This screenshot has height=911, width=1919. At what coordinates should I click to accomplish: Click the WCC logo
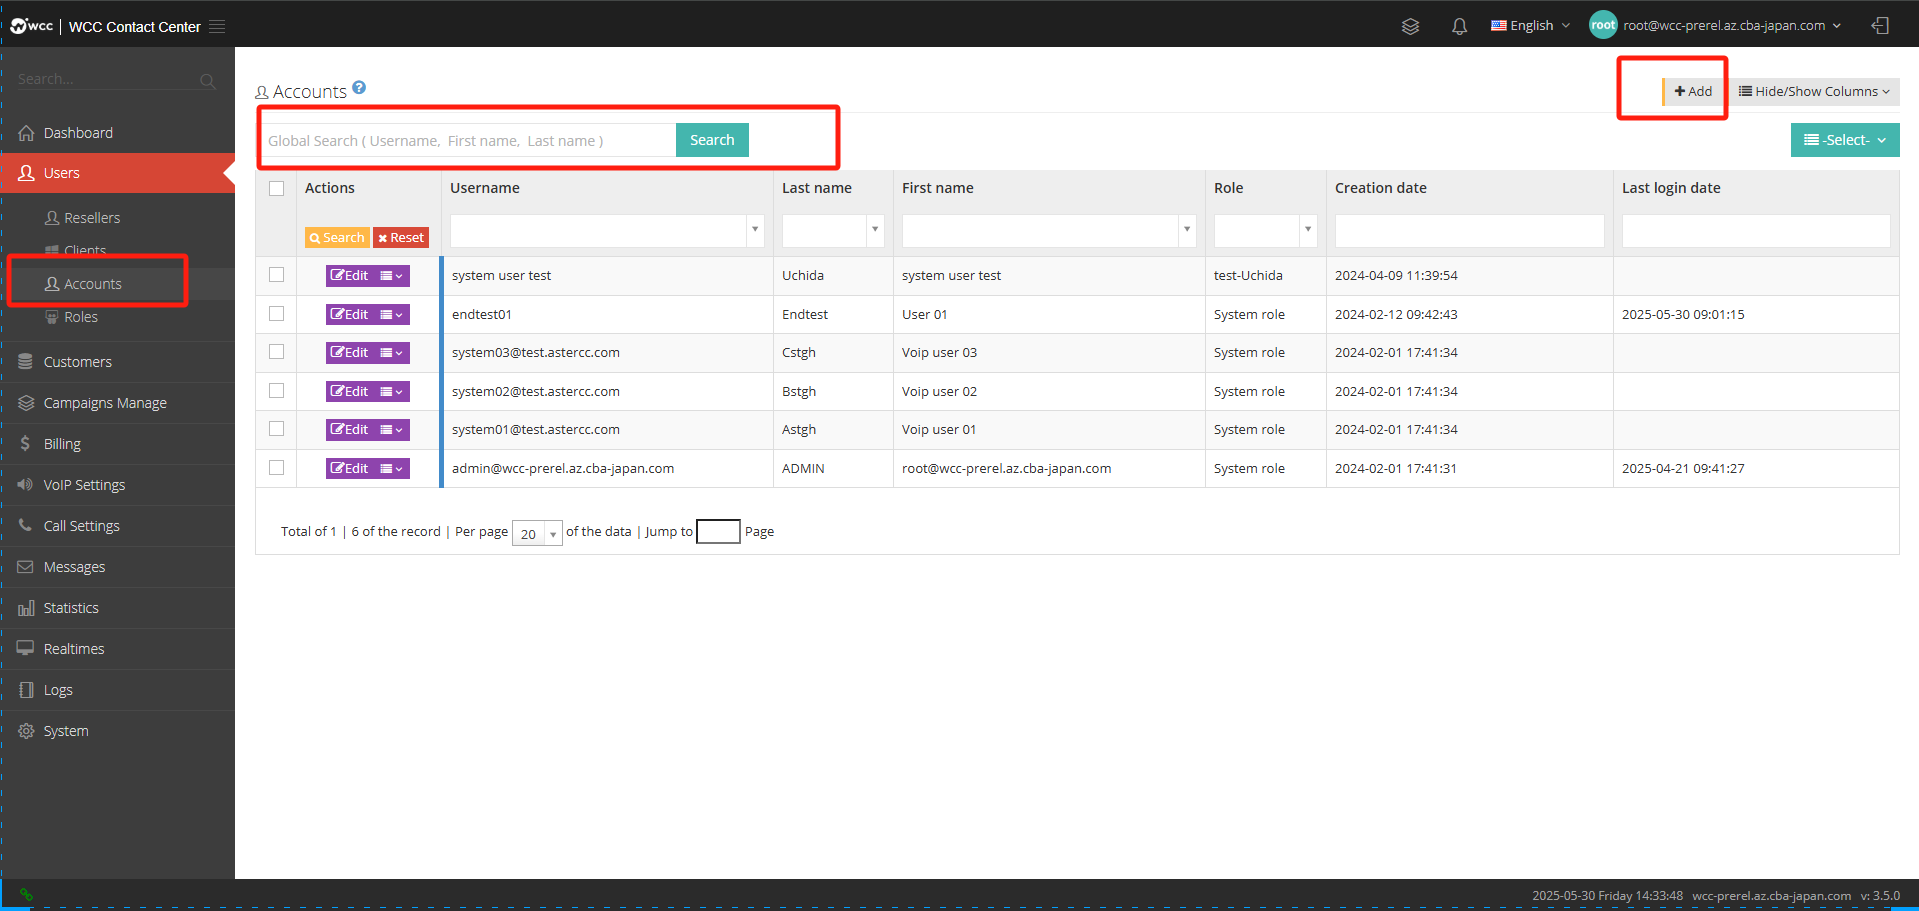click(x=31, y=26)
